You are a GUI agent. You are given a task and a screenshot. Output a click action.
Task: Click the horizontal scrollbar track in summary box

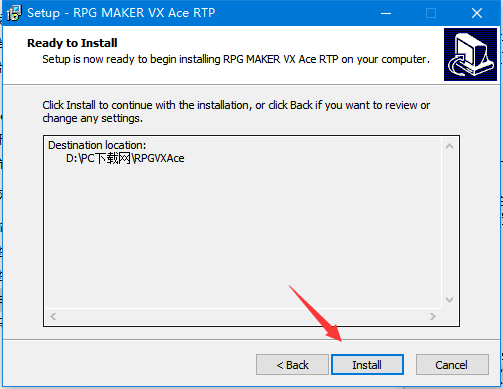[x=243, y=316]
